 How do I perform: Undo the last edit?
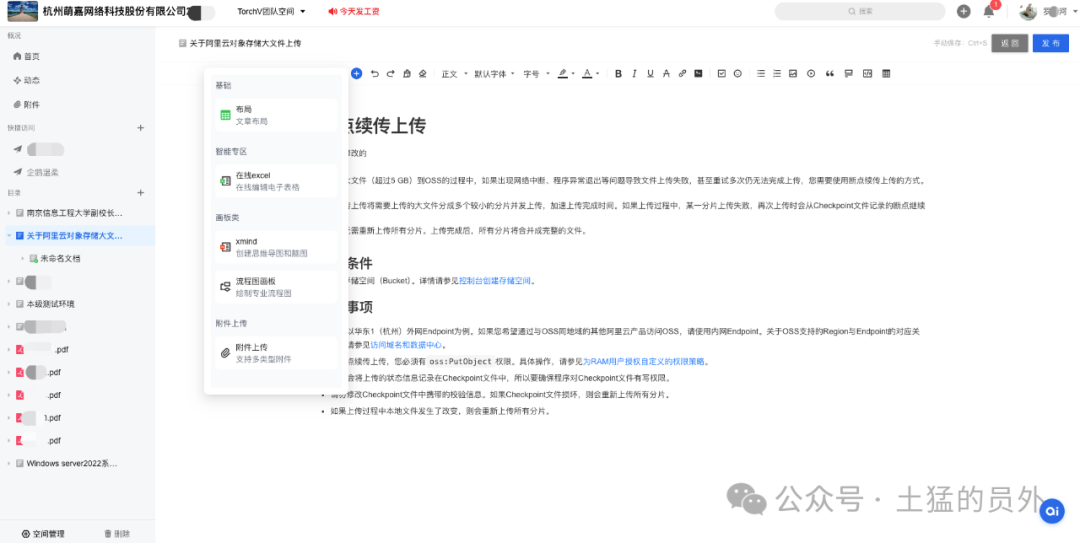click(375, 74)
